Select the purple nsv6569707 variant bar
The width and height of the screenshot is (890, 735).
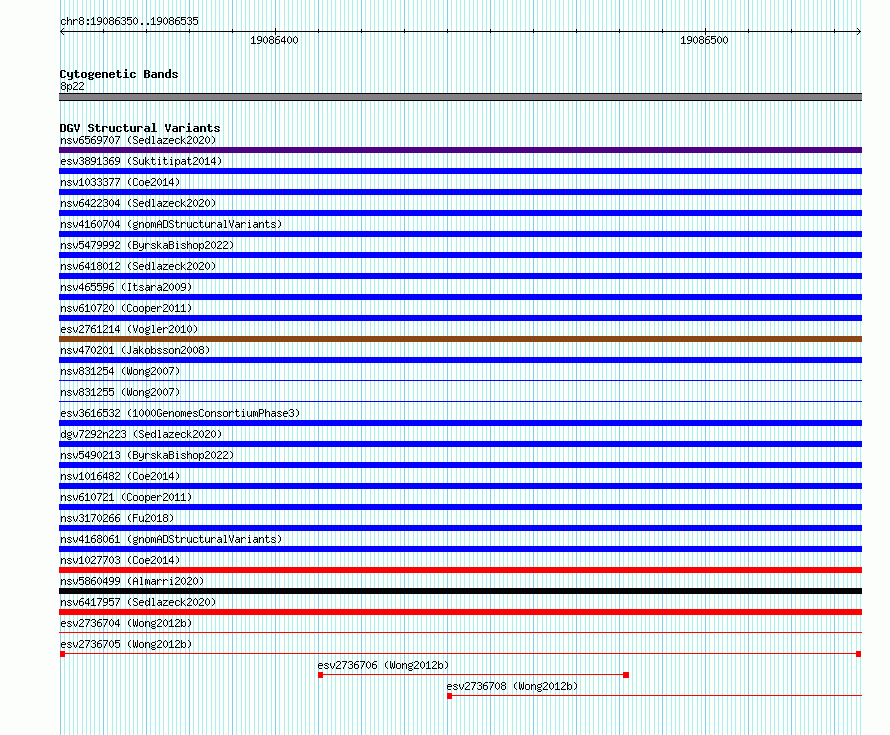click(x=460, y=150)
